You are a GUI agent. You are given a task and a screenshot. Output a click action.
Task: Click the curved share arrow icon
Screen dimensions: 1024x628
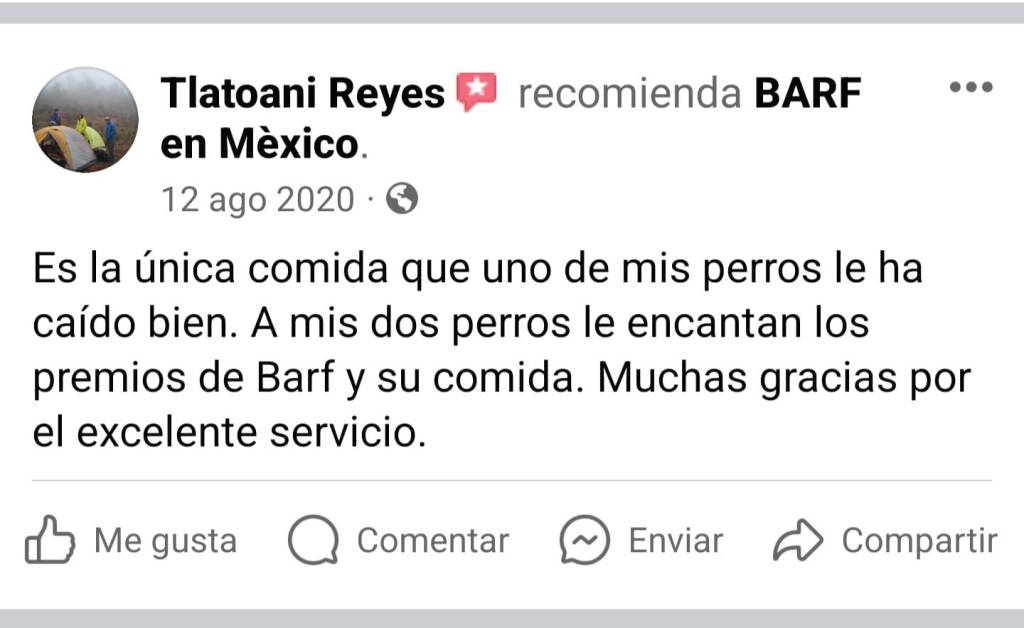(797, 541)
